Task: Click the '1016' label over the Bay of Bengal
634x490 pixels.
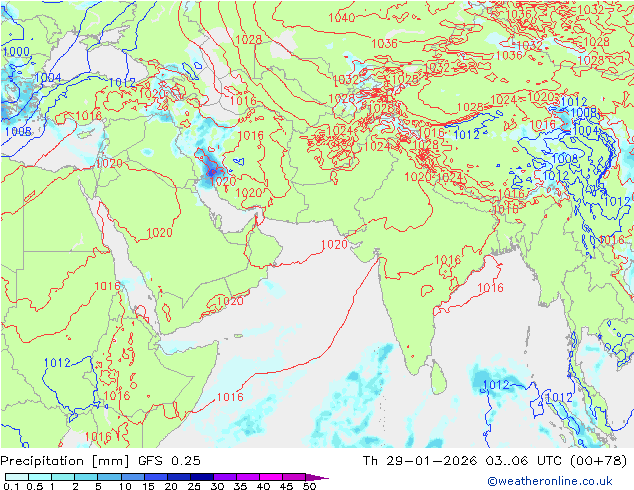Action: click(490, 287)
